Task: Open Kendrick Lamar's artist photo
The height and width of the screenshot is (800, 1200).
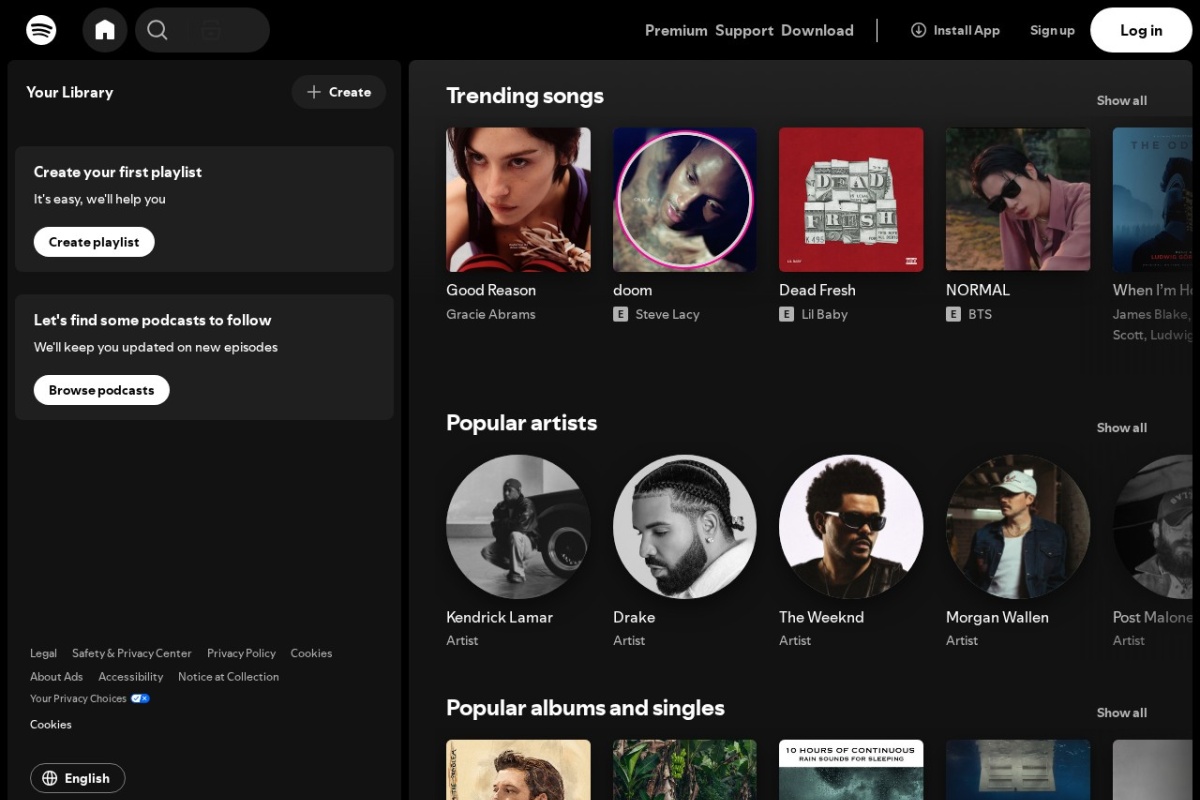Action: (518, 527)
